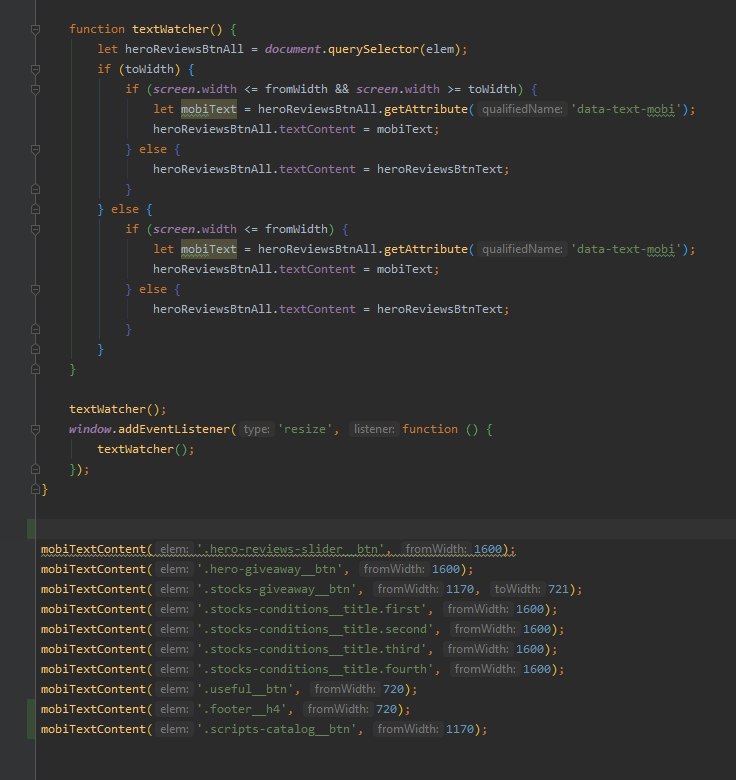Click the '.footer__h4' selector string

[242, 709]
